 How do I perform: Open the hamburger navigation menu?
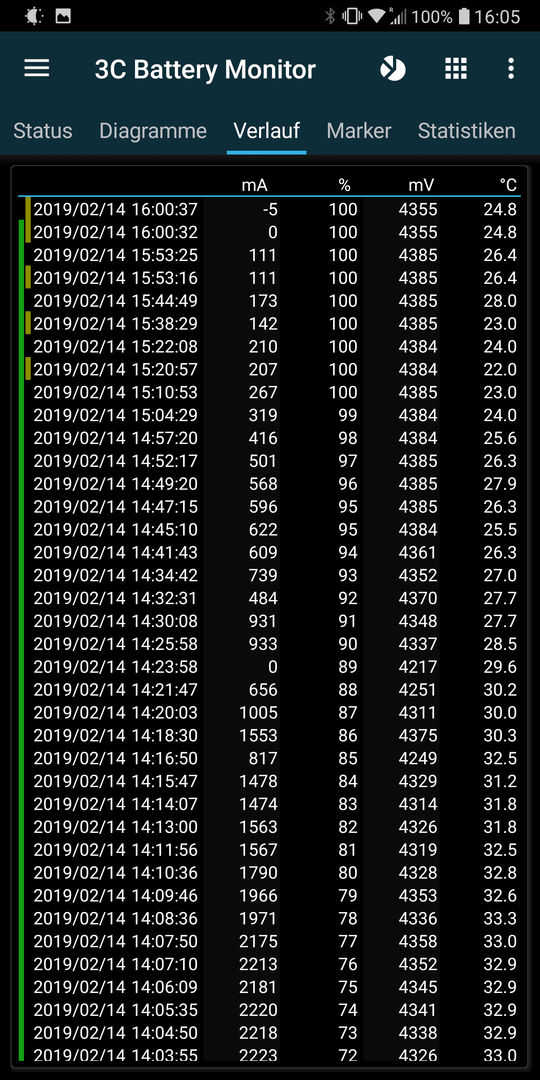point(37,68)
